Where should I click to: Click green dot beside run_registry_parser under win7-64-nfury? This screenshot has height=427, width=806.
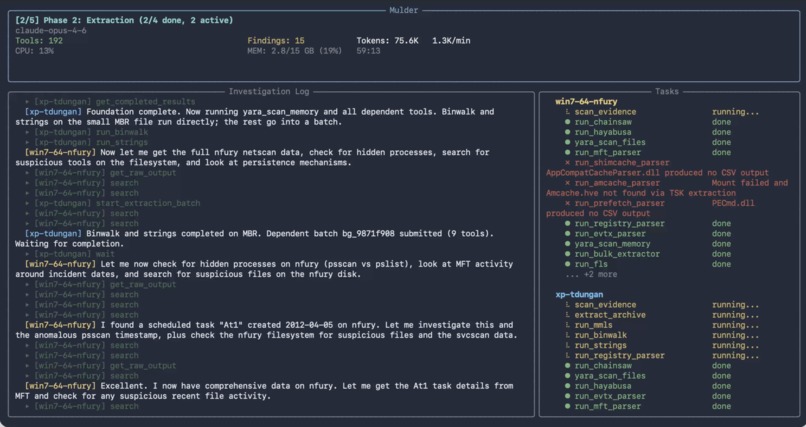pyautogui.click(x=567, y=224)
